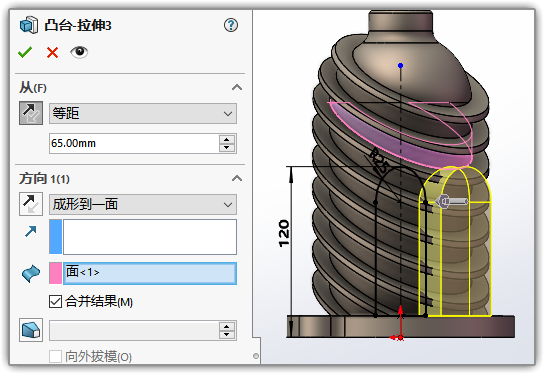
Task: Click the yellow extrude preview body
Action: click(455, 243)
